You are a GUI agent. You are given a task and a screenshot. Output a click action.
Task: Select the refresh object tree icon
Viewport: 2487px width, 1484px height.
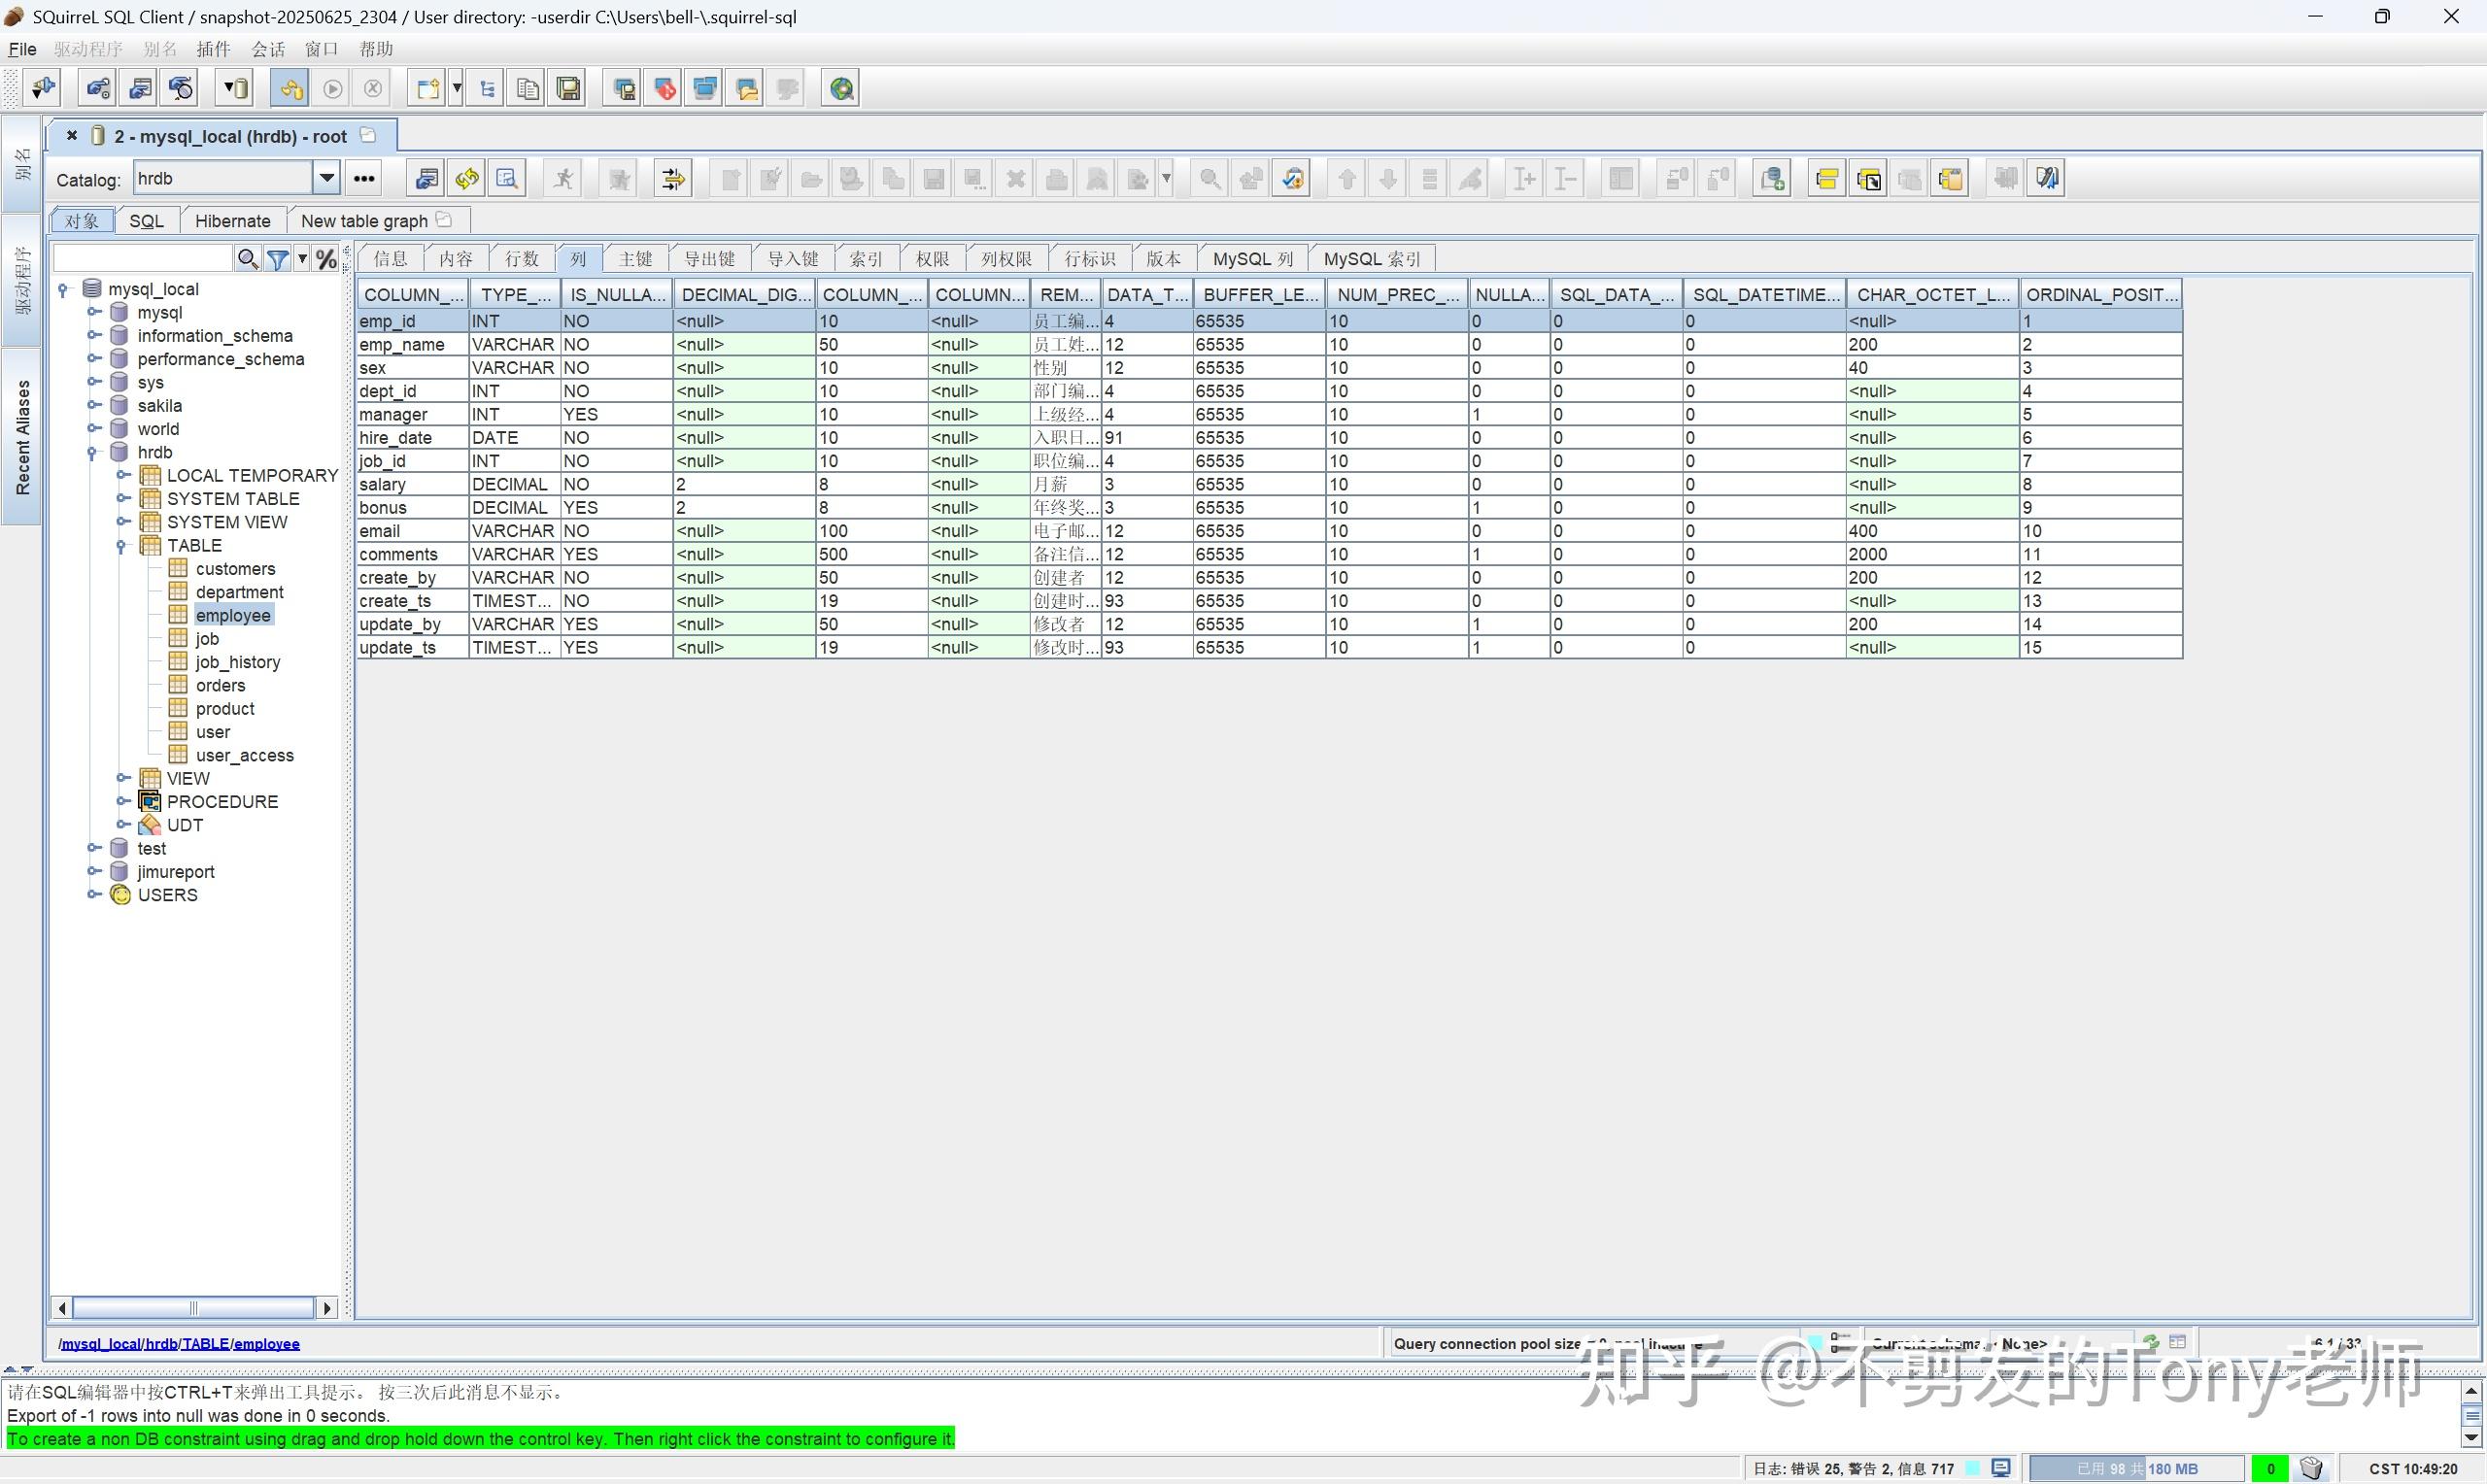tap(466, 177)
